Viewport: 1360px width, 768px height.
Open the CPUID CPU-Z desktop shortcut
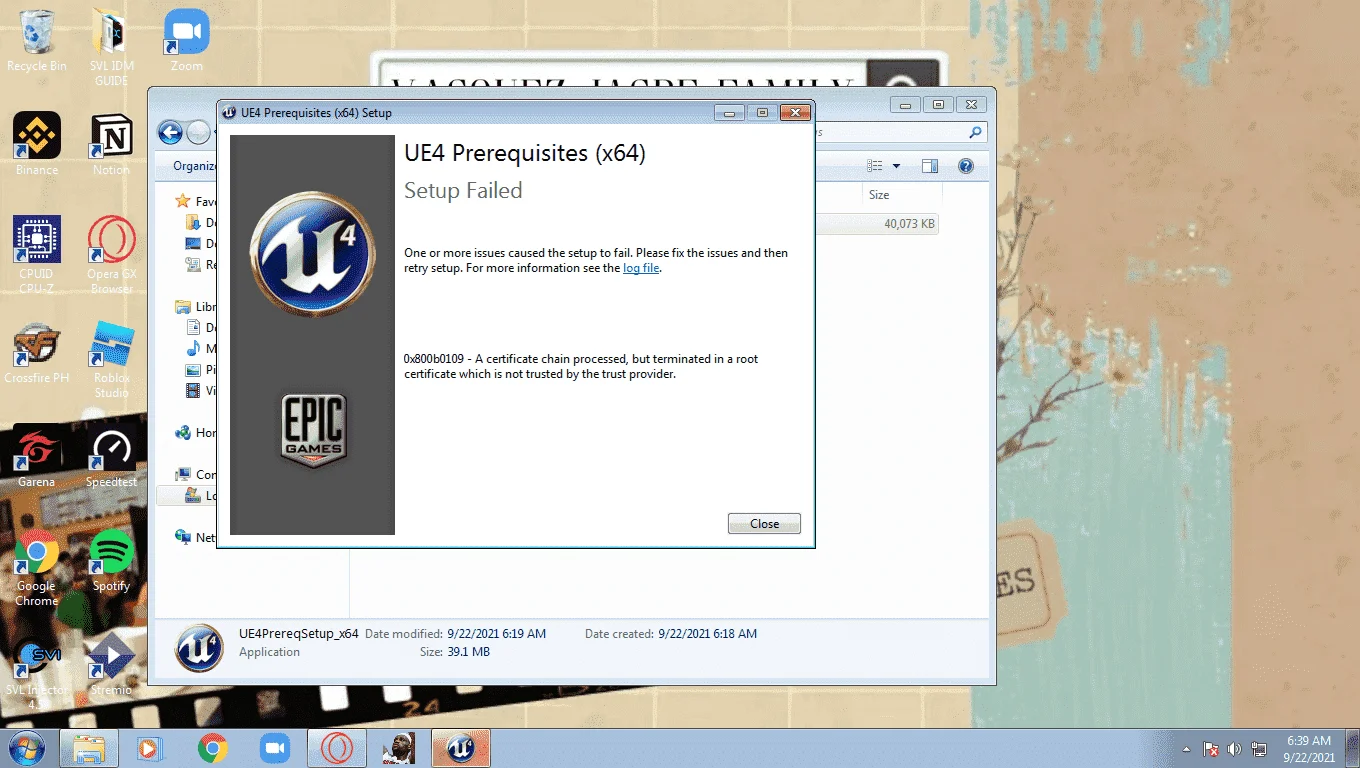37,255
